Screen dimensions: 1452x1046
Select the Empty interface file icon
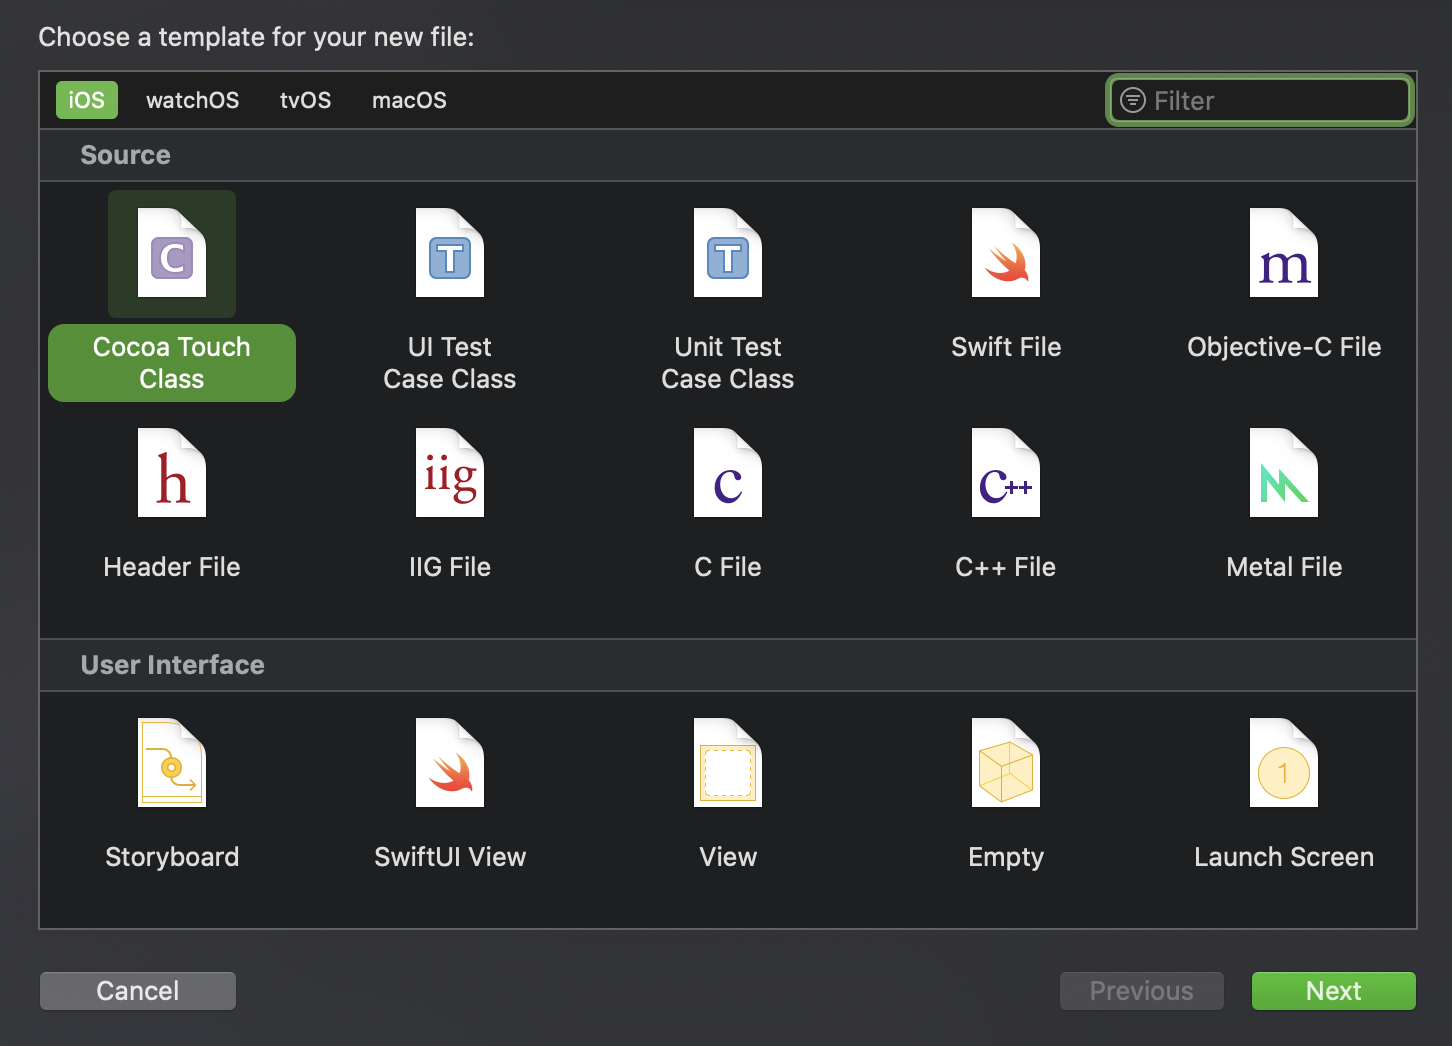(x=1006, y=763)
